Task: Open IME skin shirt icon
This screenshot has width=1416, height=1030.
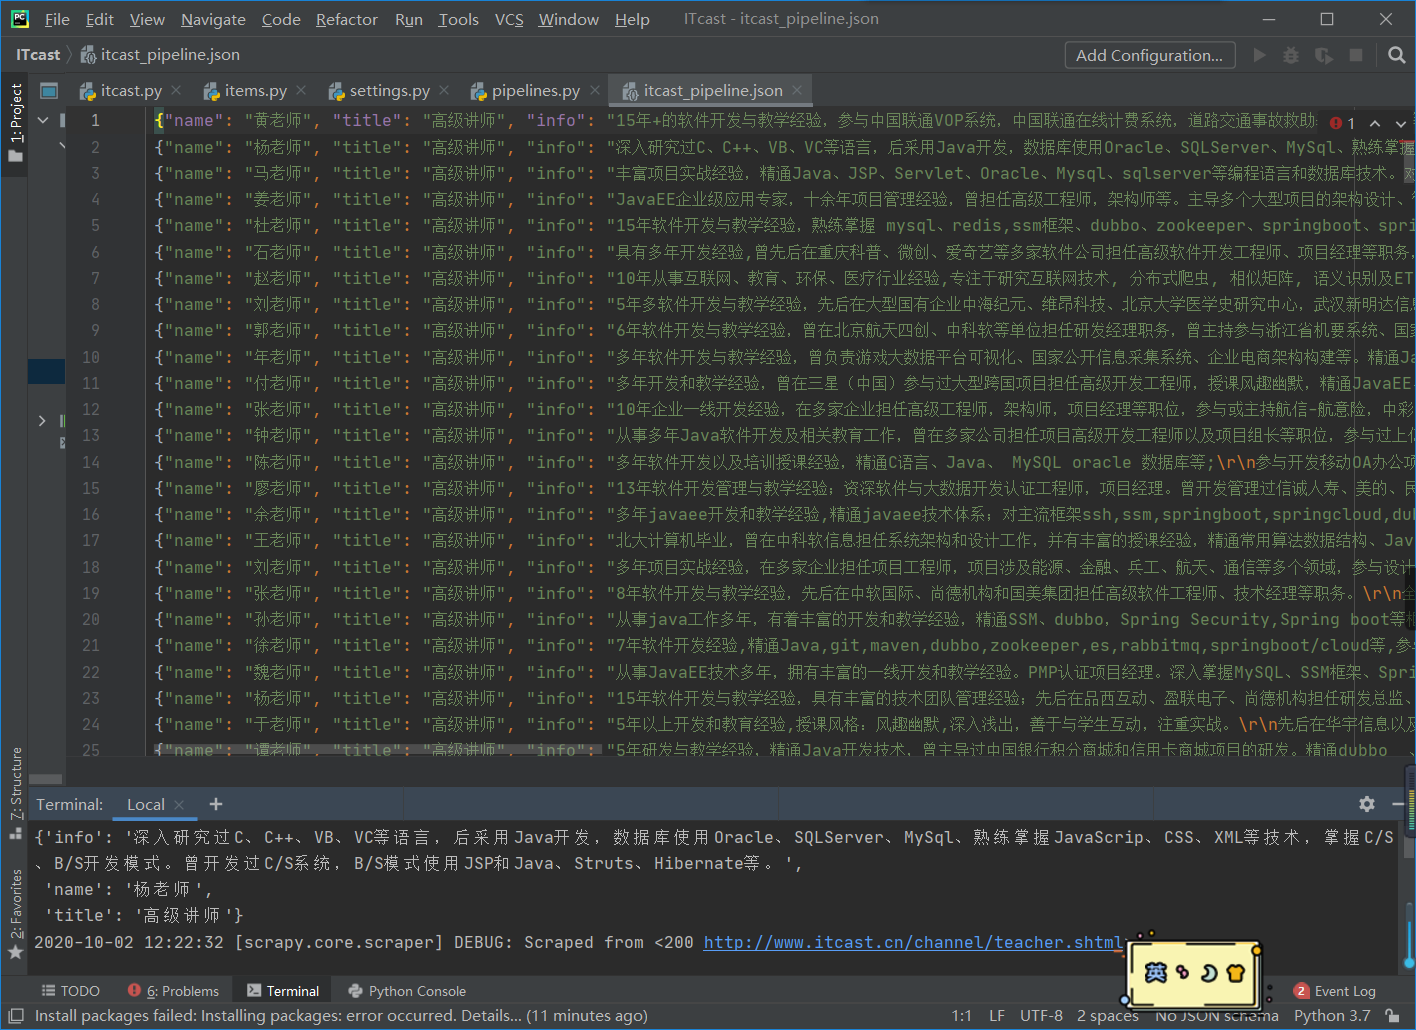Action: [1235, 972]
